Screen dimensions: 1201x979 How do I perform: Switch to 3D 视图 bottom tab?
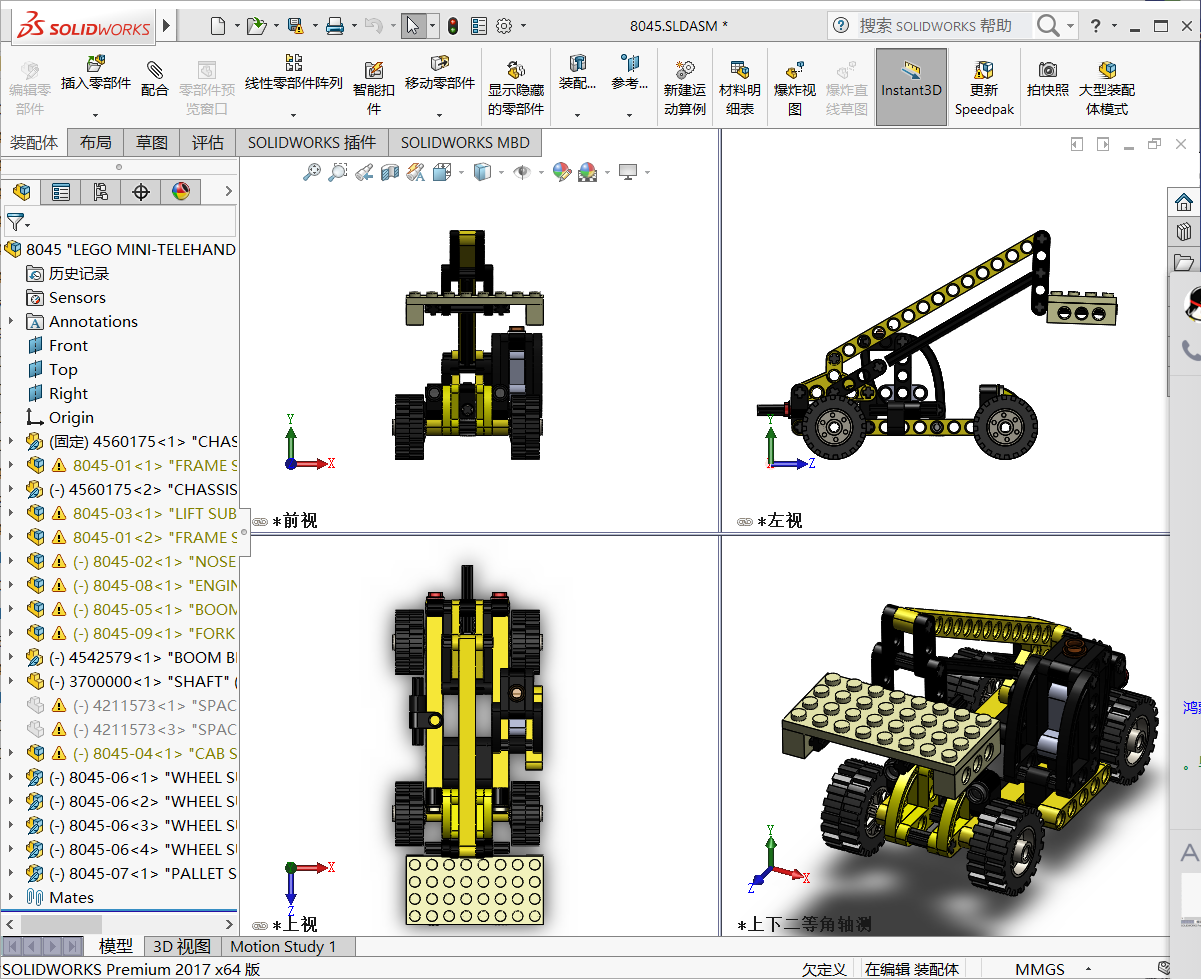click(x=181, y=946)
